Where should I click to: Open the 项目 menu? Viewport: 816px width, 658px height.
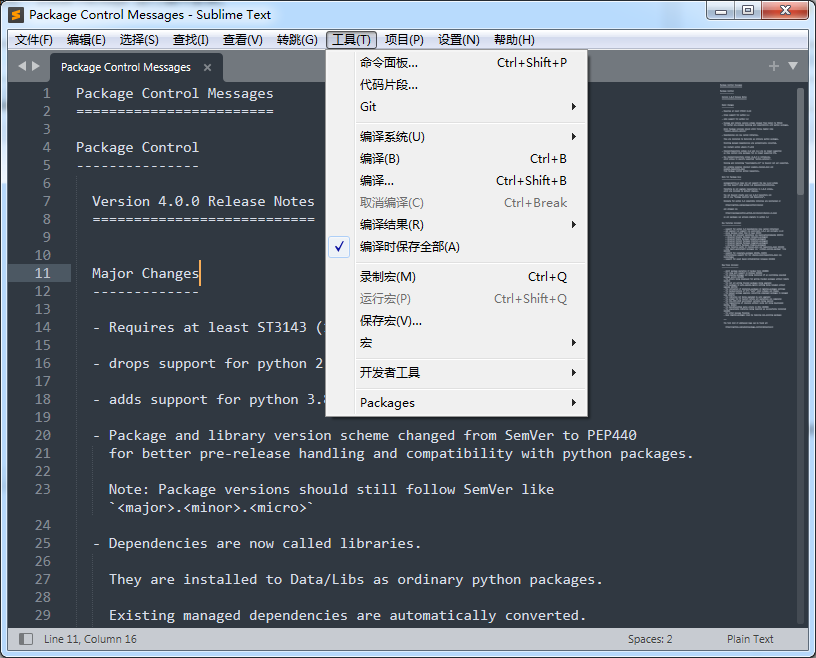click(x=400, y=40)
